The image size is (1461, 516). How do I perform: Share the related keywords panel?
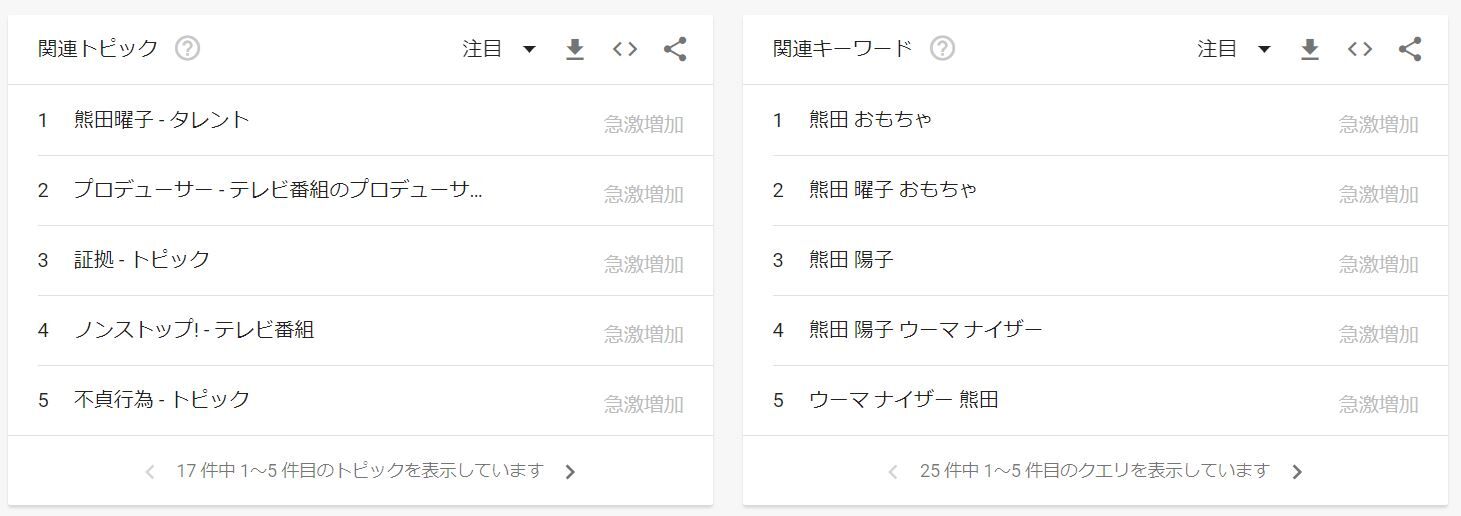[x=1410, y=49]
